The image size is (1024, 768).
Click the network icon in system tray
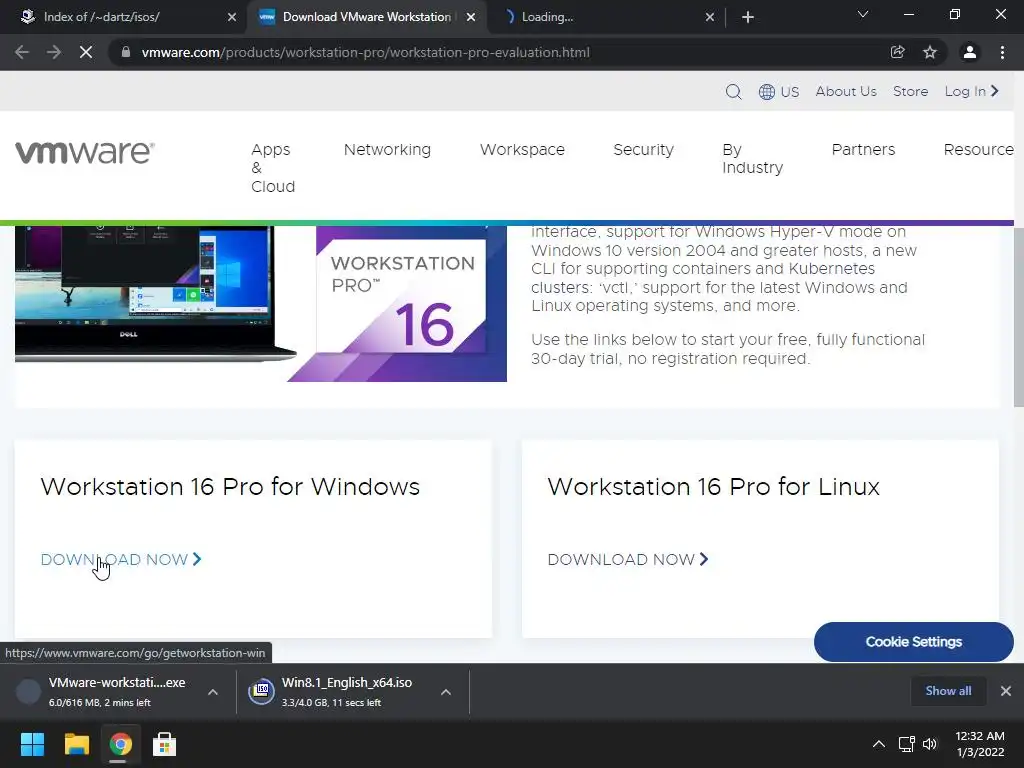pos(906,744)
